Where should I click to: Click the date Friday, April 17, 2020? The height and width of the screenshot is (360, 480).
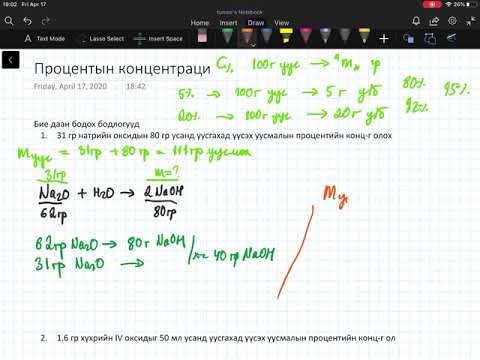pos(70,86)
